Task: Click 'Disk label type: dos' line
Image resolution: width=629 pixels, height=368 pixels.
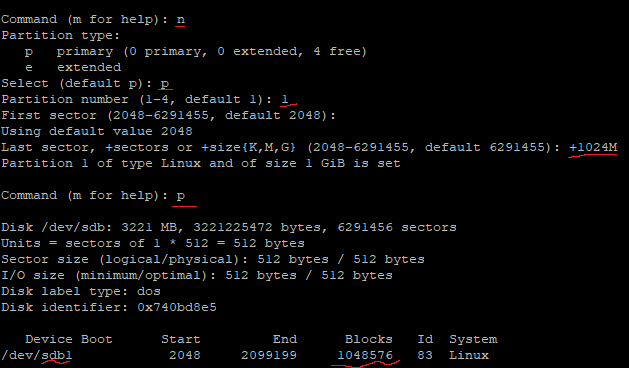Action: 81,291
